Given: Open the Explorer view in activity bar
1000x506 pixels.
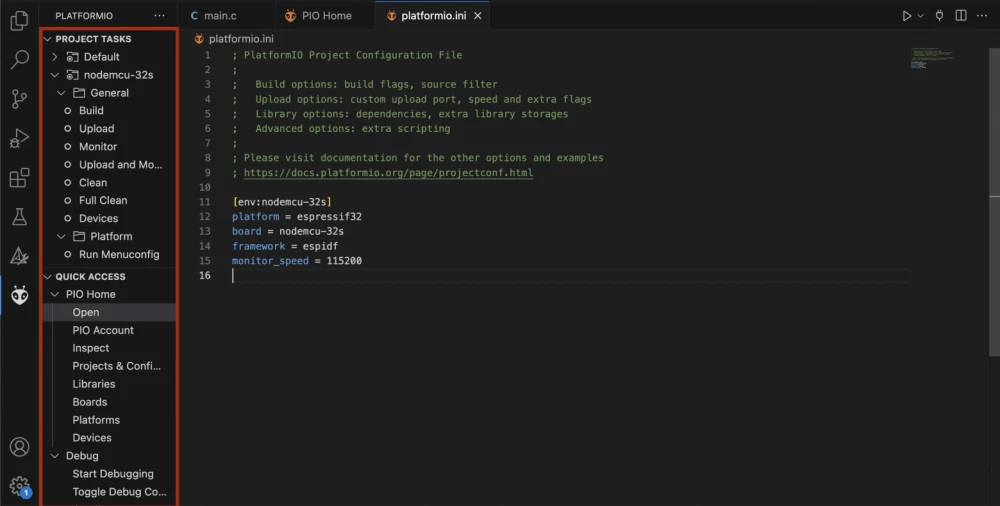Looking at the screenshot, I should click(19, 20).
